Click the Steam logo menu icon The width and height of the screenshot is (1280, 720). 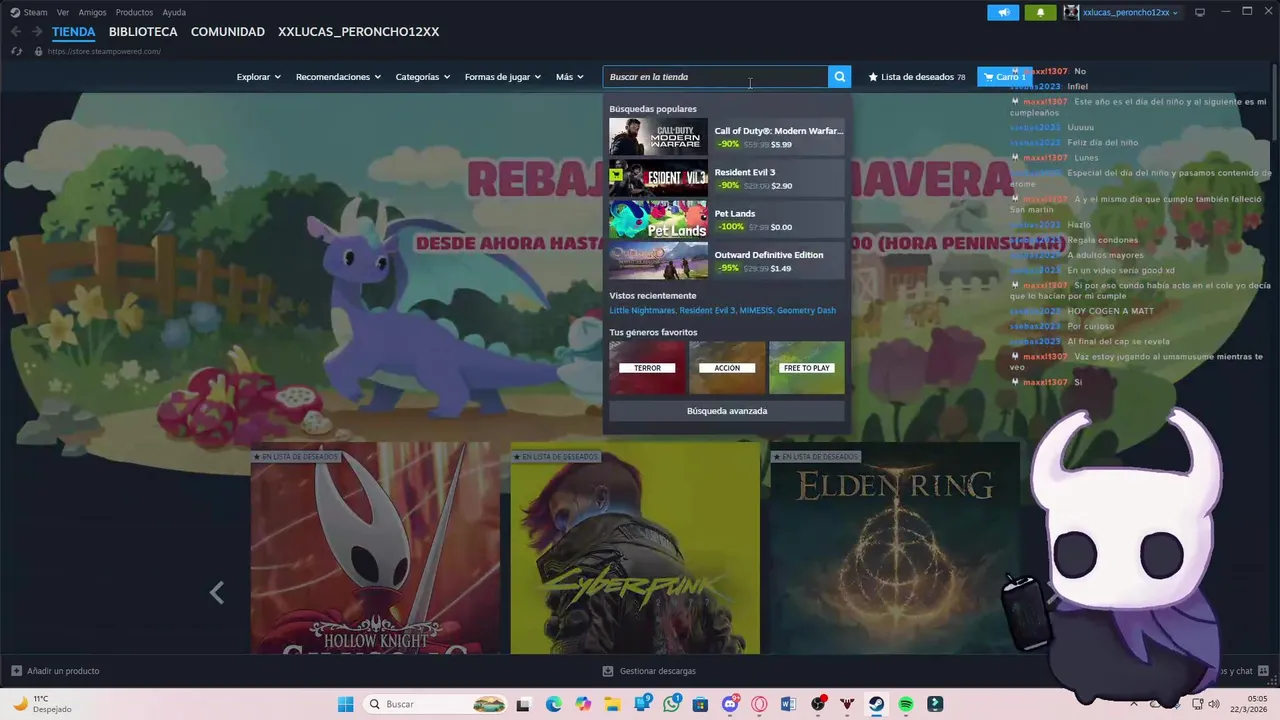pyautogui.click(x=15, y=12)
